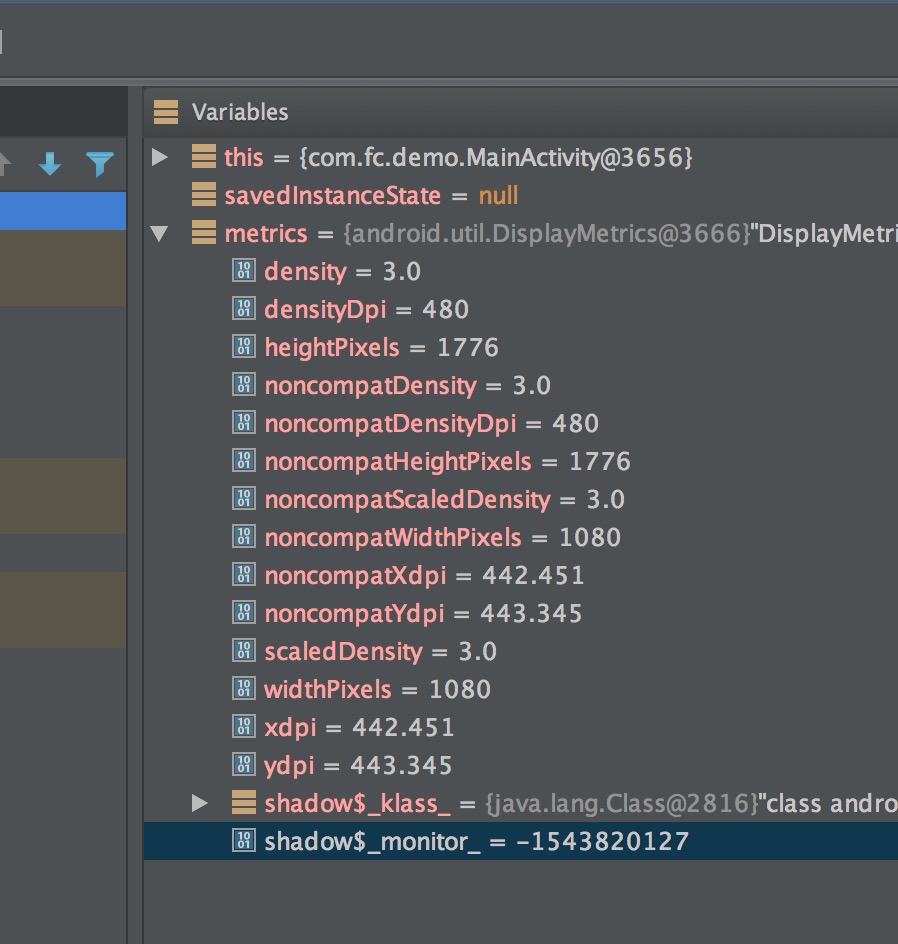Viewport: 898px width, 944px height.
Task: Click the primitive type icon beside density
Action: [242, 270]
